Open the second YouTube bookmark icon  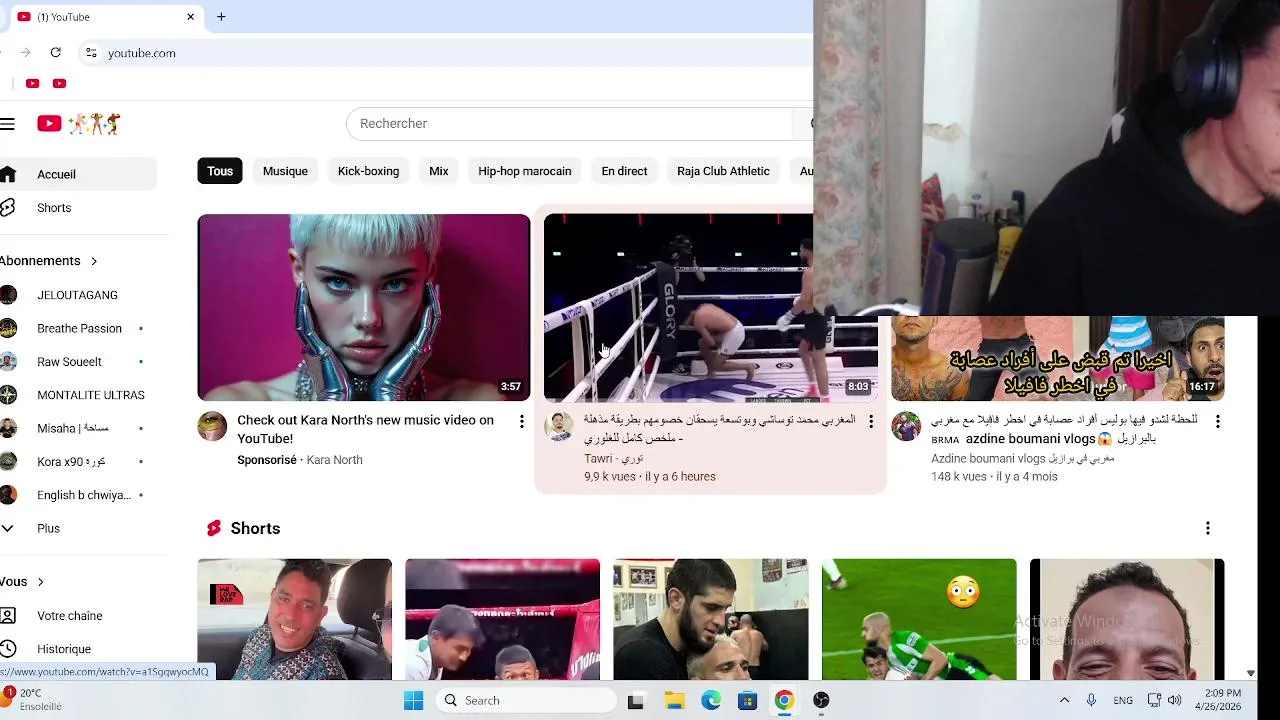point(59,84)
